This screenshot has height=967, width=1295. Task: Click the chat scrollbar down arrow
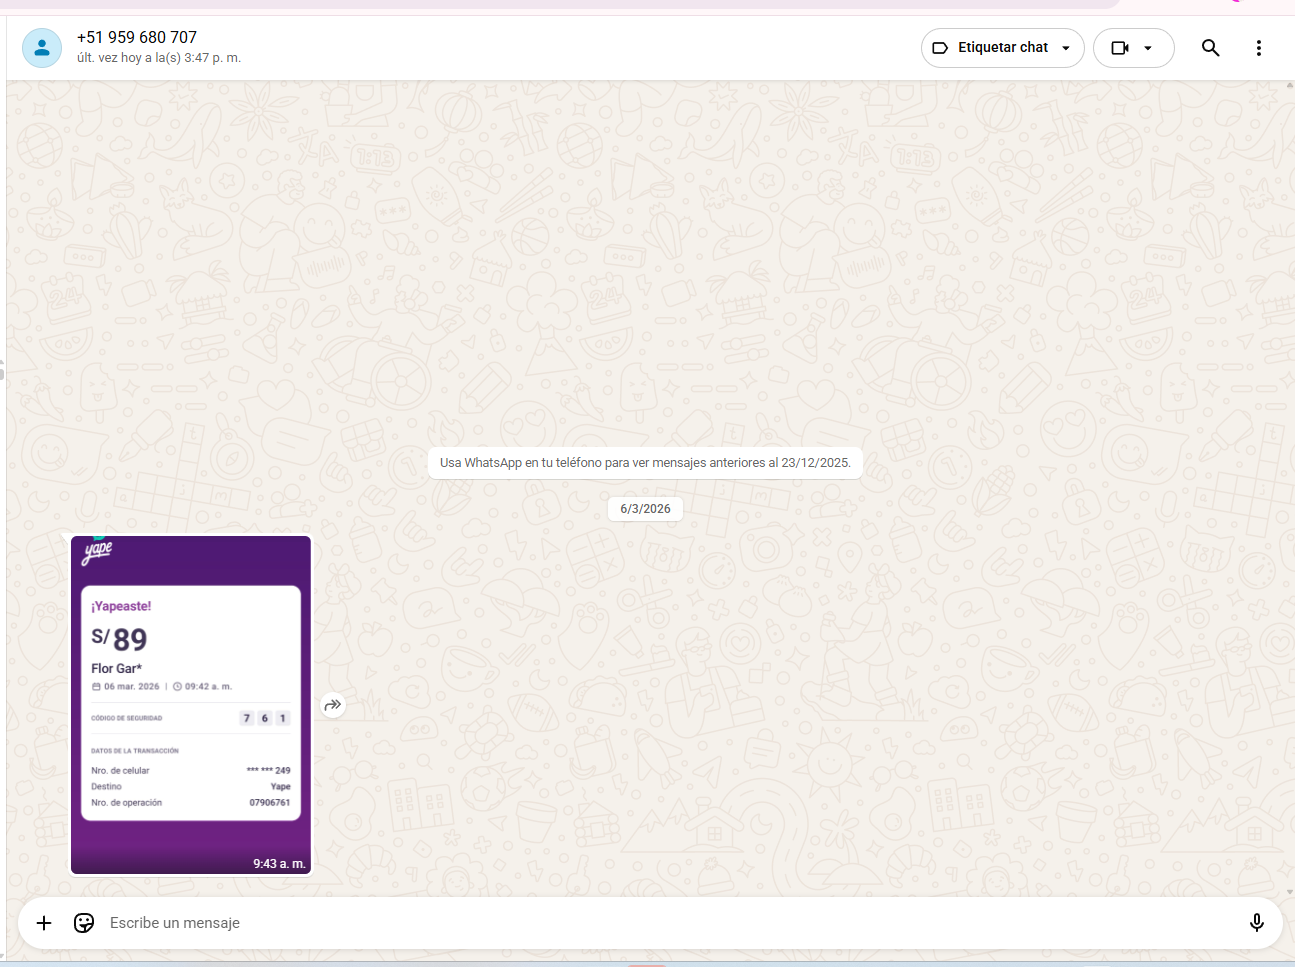point(1289,891)
